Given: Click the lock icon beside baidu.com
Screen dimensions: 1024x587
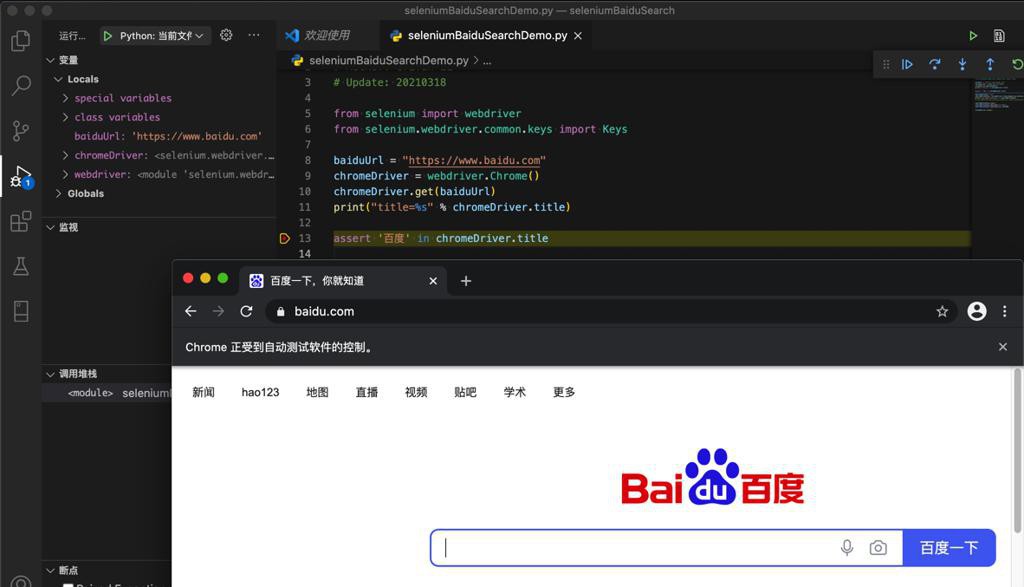Looking at the screenshot, I should point(281,311).
